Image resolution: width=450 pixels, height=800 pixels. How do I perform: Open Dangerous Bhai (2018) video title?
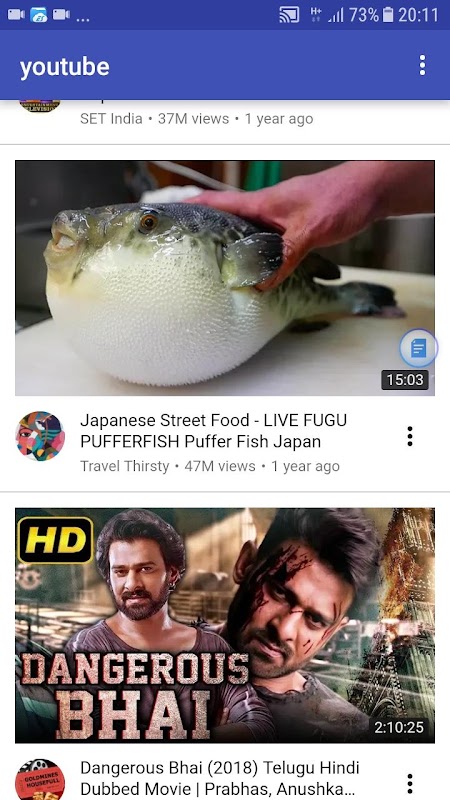[220, 778]
